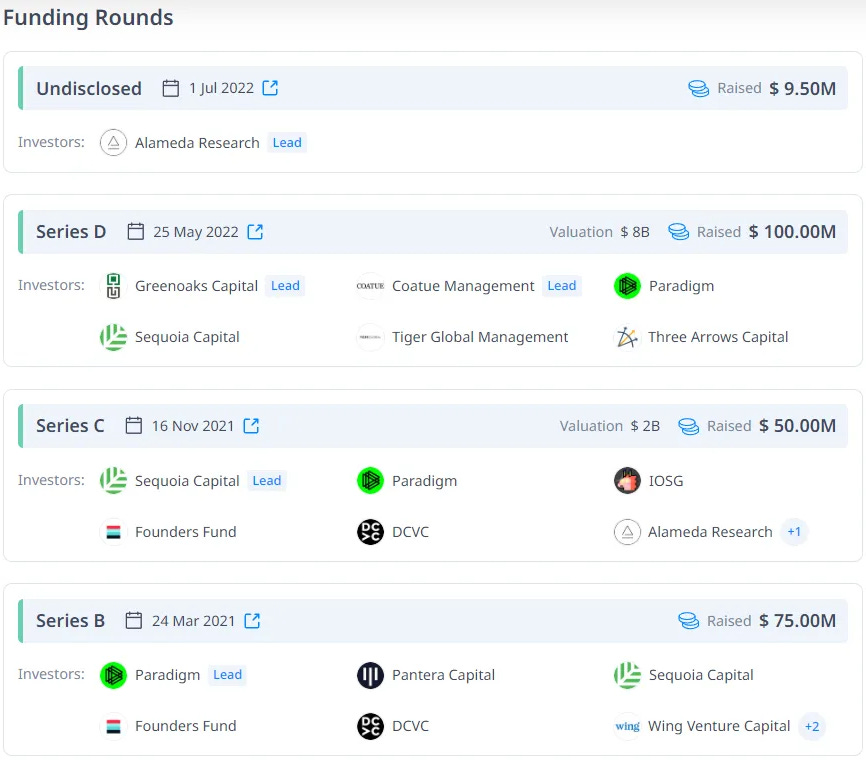Click Valuation $ 8B text
This screenshot has width=866, height=764.
point(599,232)
